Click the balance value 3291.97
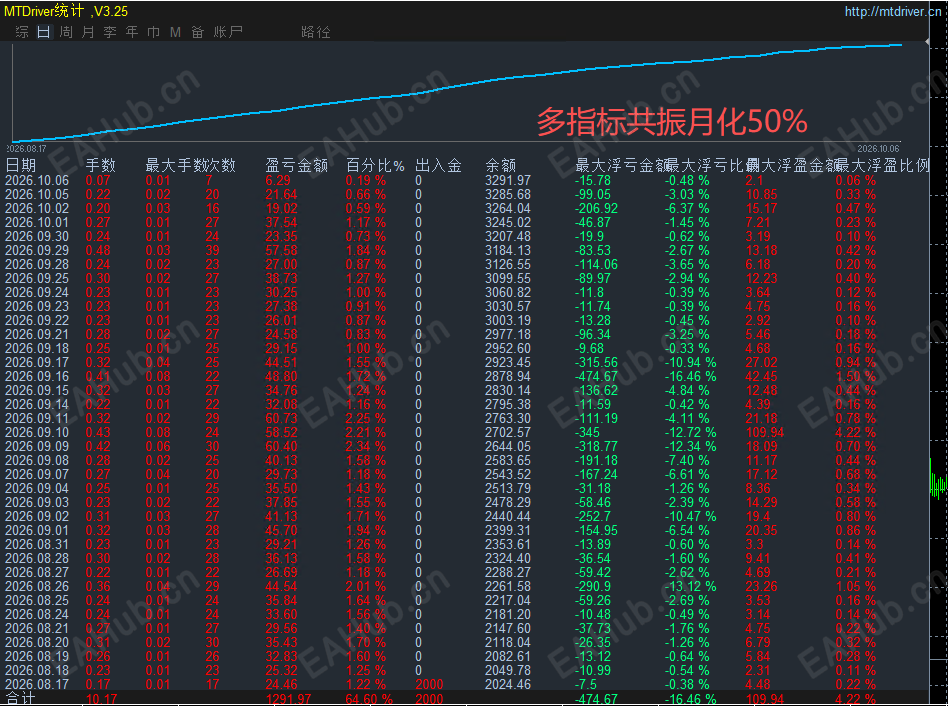The width and height of the screenshot is (948, 706). tap(508, 180)
